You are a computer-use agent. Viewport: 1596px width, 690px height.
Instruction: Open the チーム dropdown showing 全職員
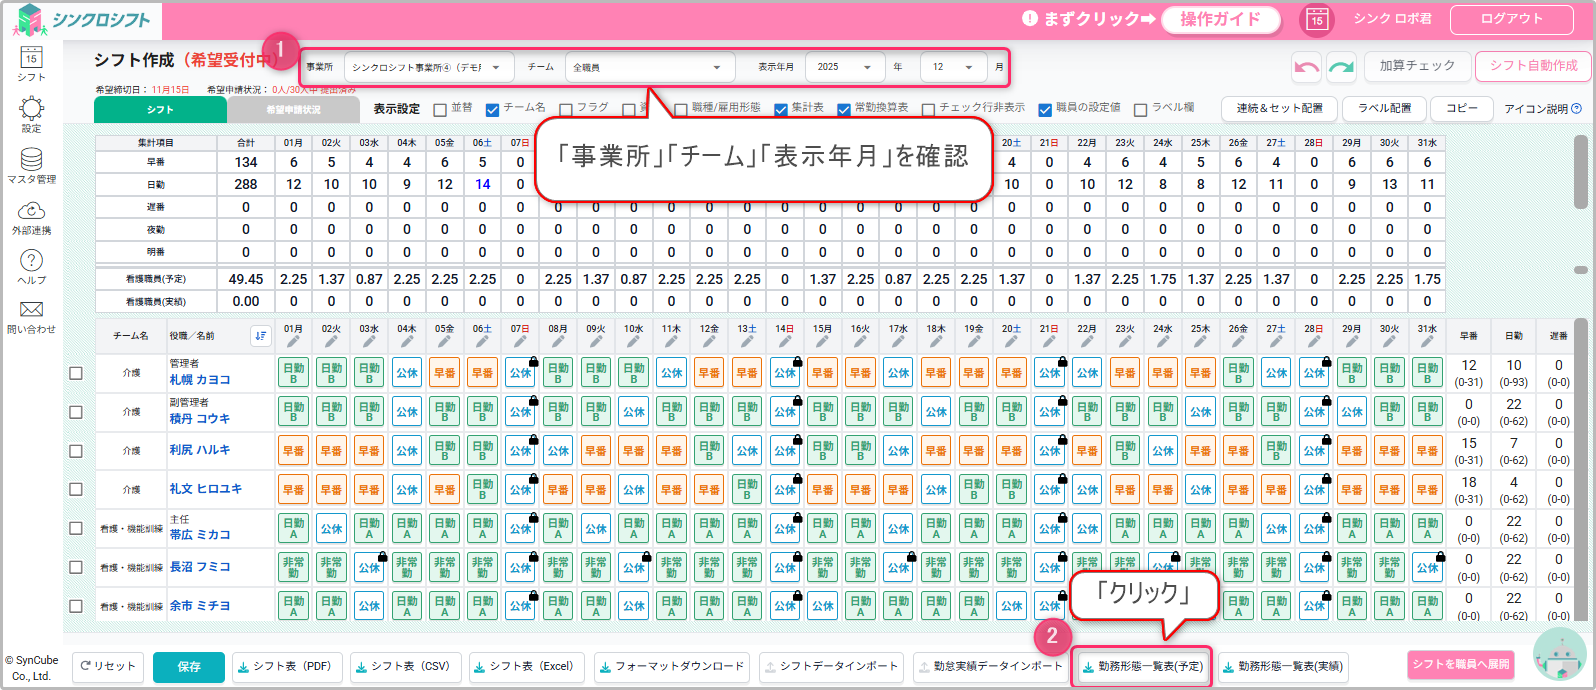pos(646,67)
